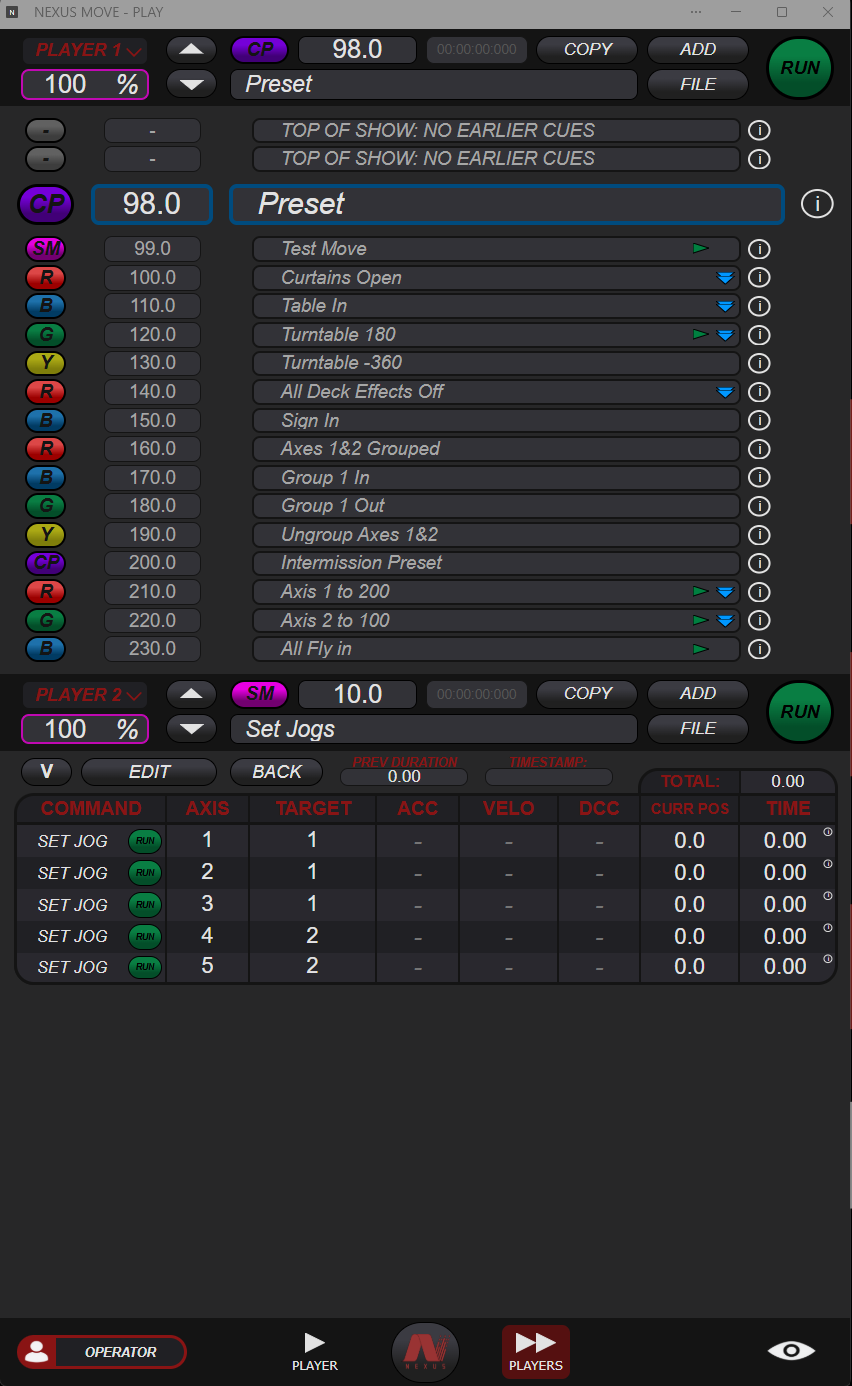Viewport: 852px width, 1386px height.
Task: Click the SM type badge in Player 2 header
Action: point(260,694)
